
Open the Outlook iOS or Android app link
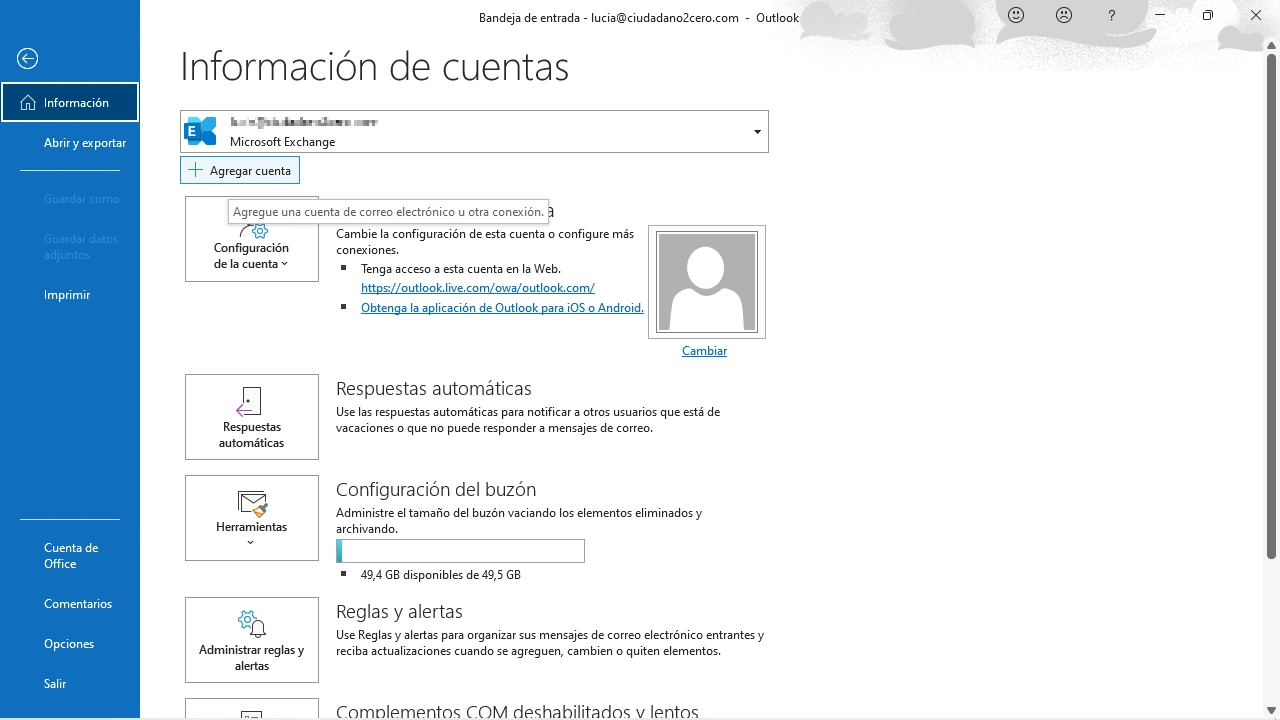(502, 308)
